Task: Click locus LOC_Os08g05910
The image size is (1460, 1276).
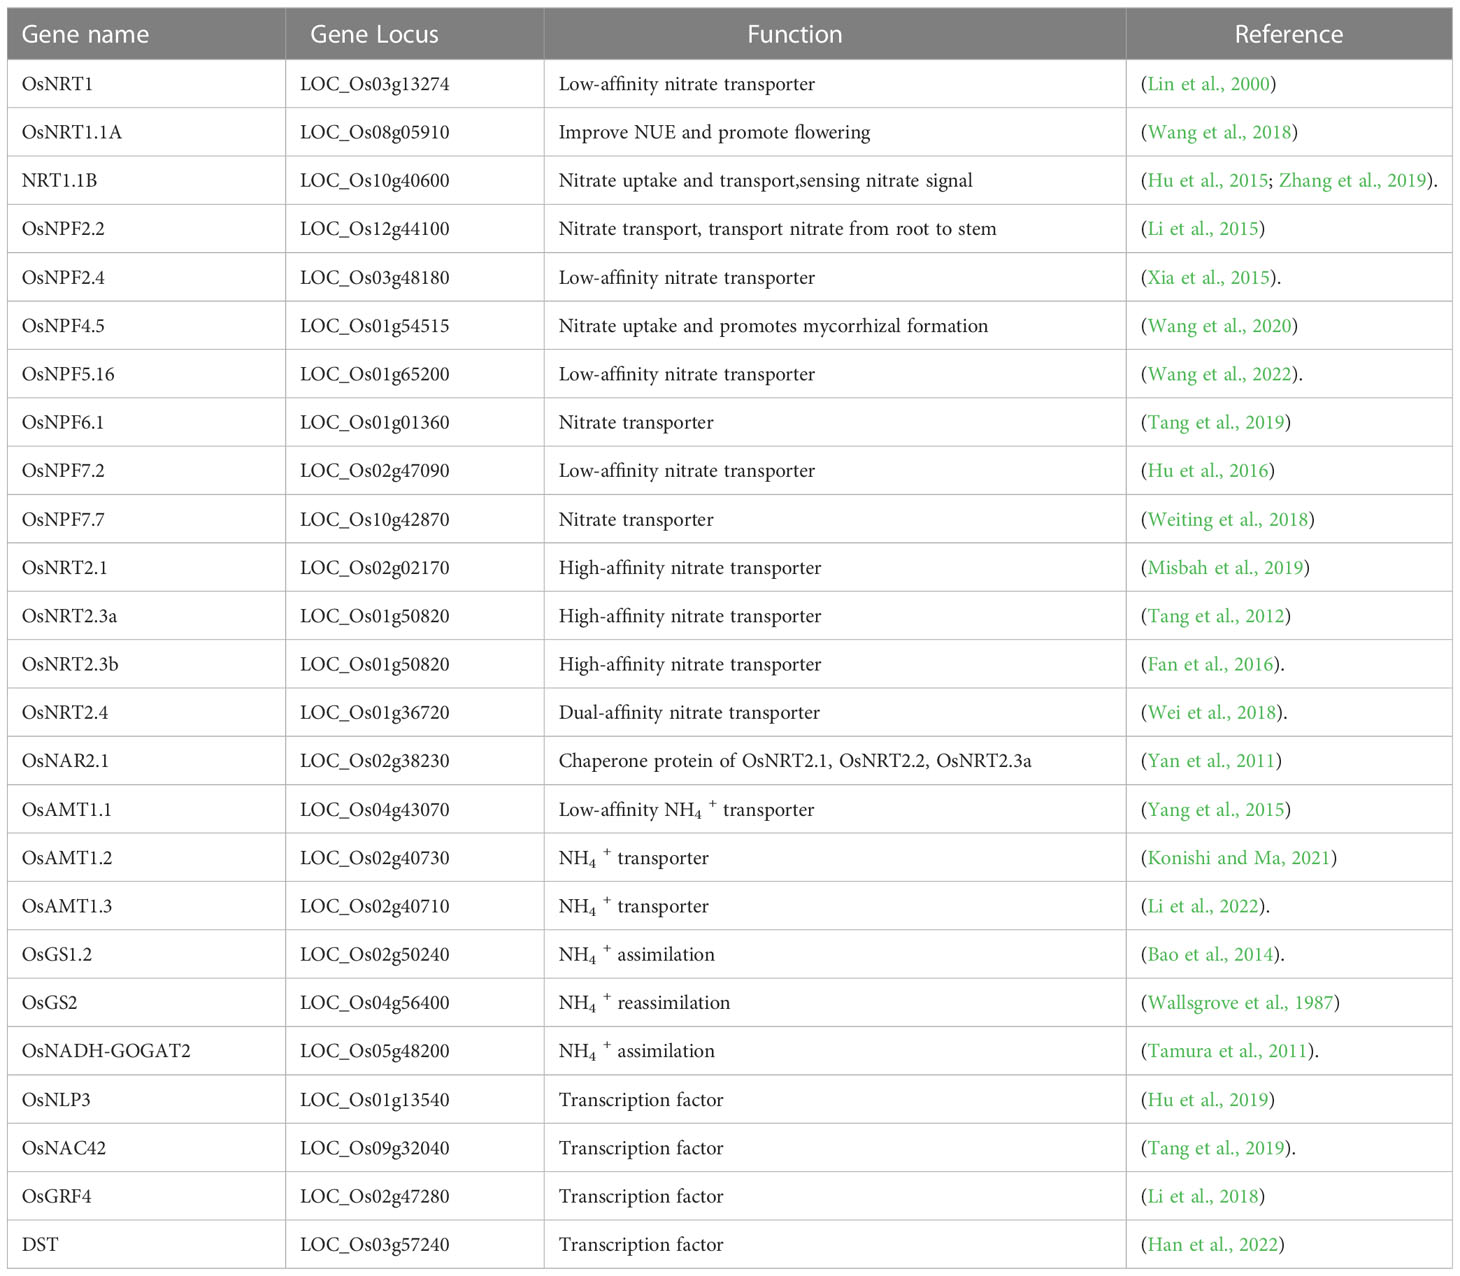Action: pyautogui.click(x=375, y=132)
